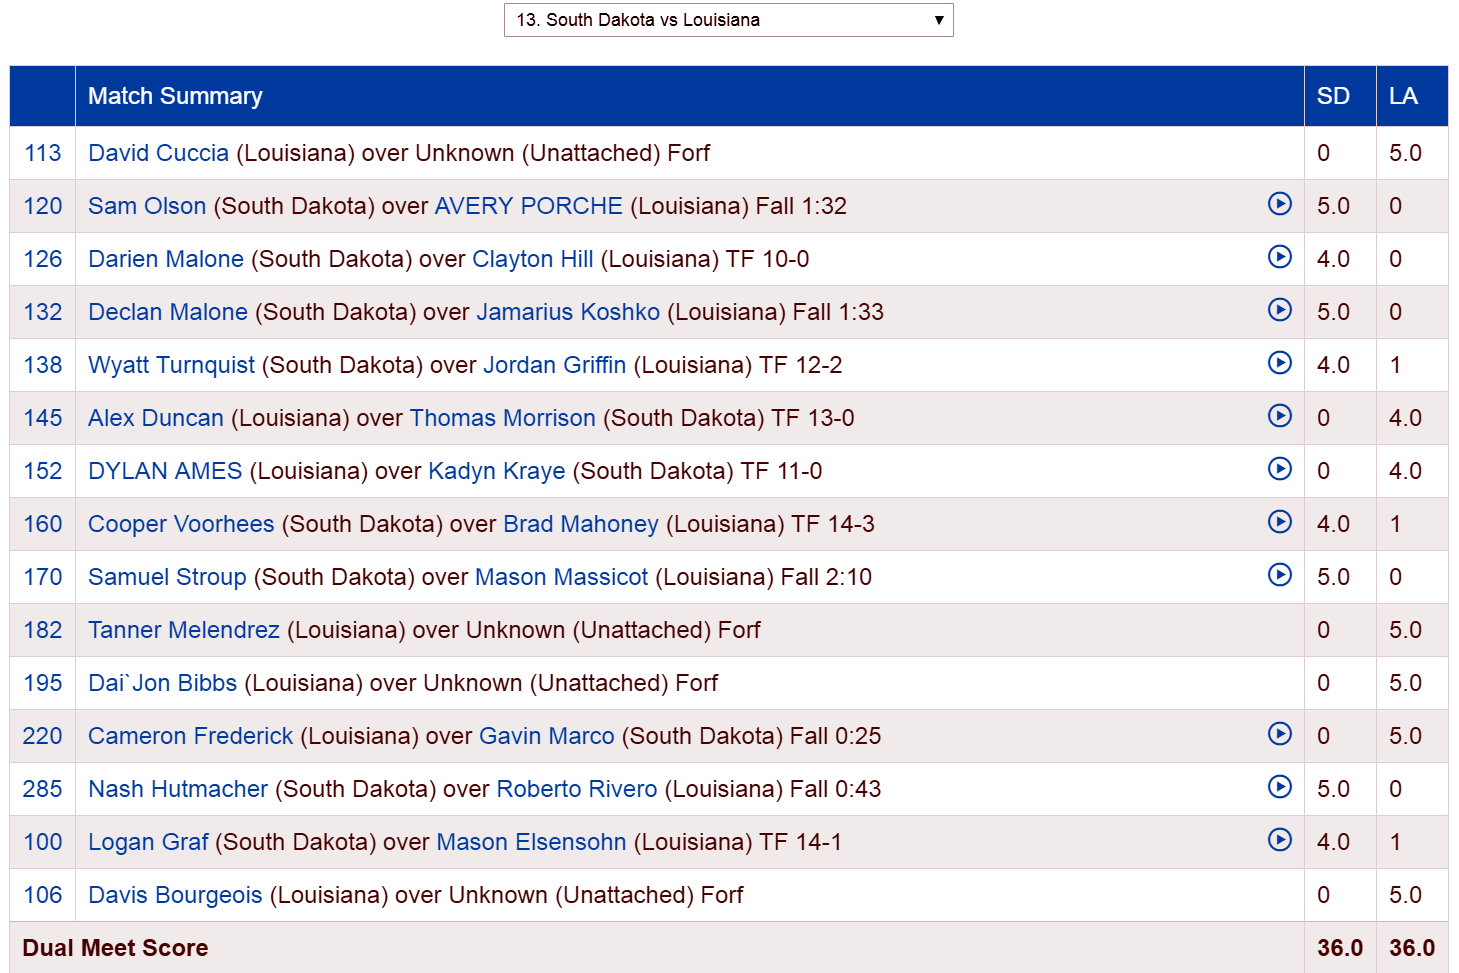Play video for Nash Hutmacher match
The image size is (1459, 973).
(x=1279, y=787)
